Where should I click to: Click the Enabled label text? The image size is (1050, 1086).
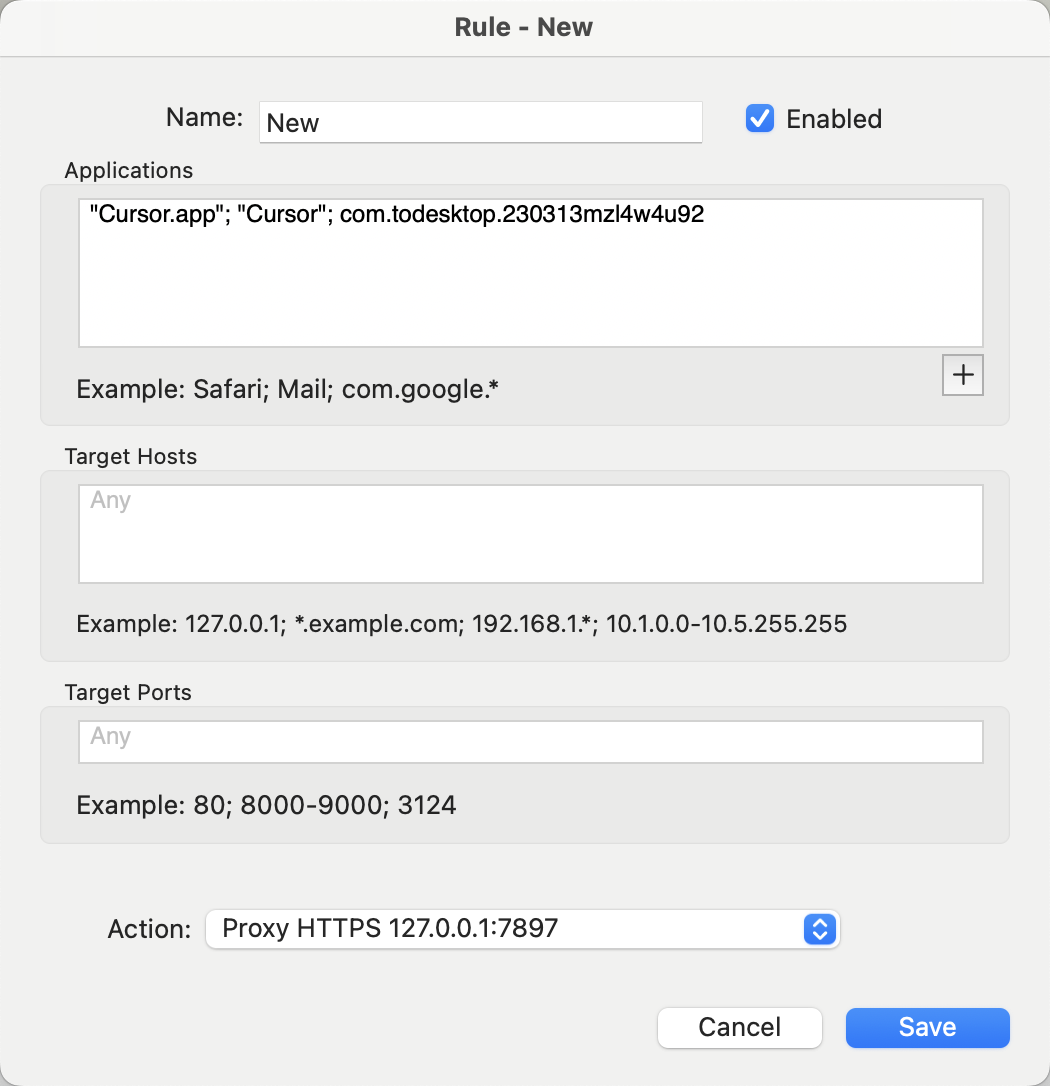point(834,119)
